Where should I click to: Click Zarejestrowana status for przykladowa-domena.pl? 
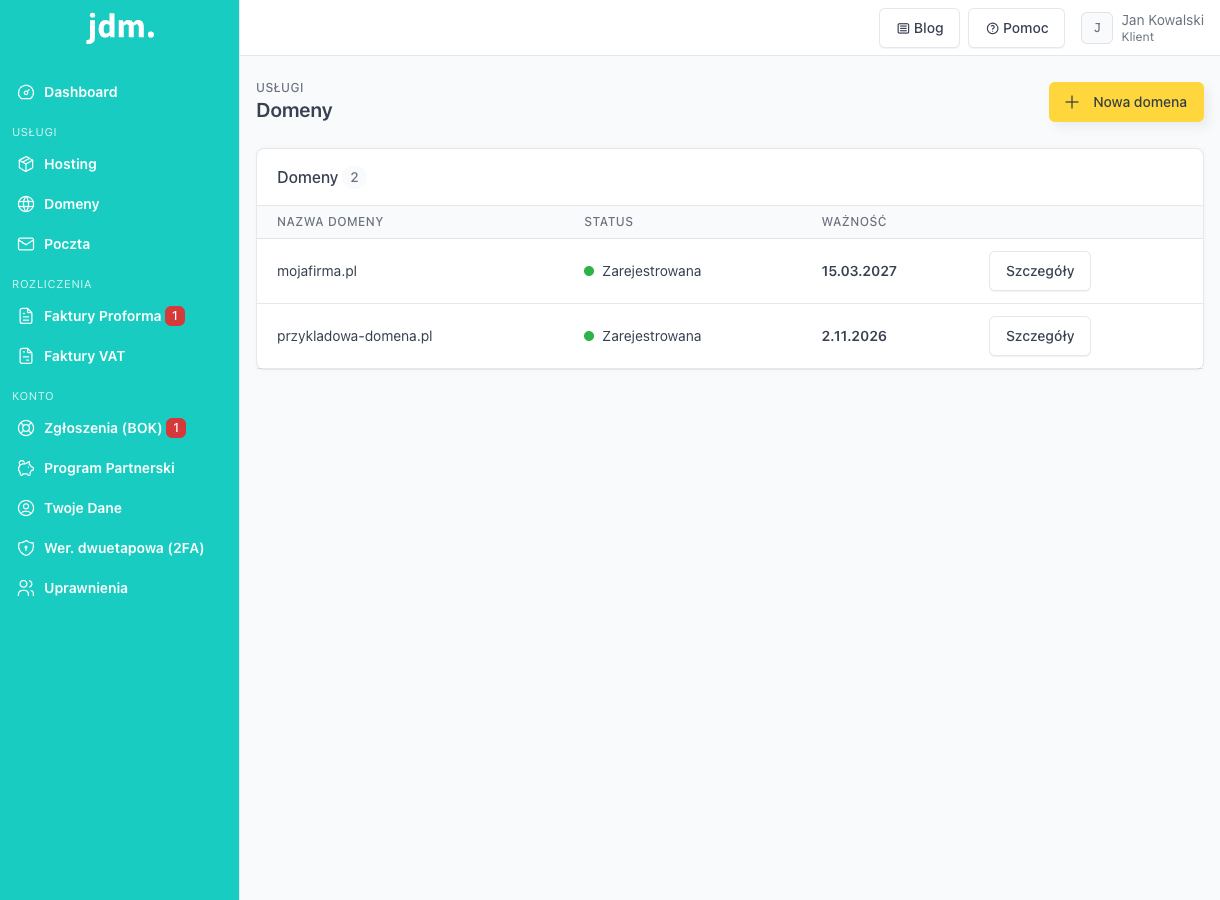pos(642,336)
